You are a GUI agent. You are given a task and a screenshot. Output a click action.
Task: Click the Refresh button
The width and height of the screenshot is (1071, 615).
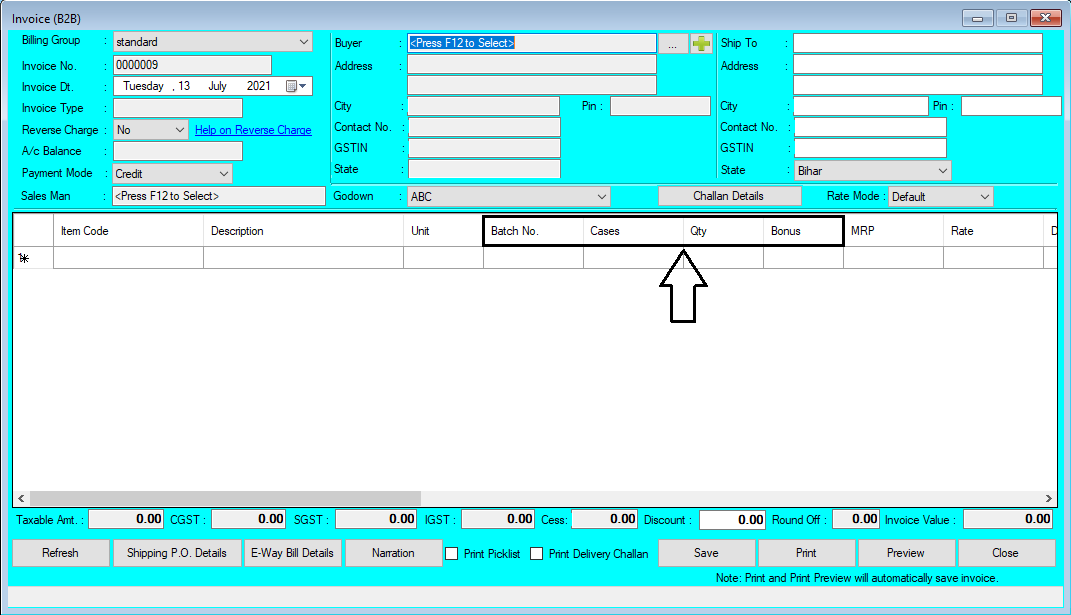(x=60, y=553)
